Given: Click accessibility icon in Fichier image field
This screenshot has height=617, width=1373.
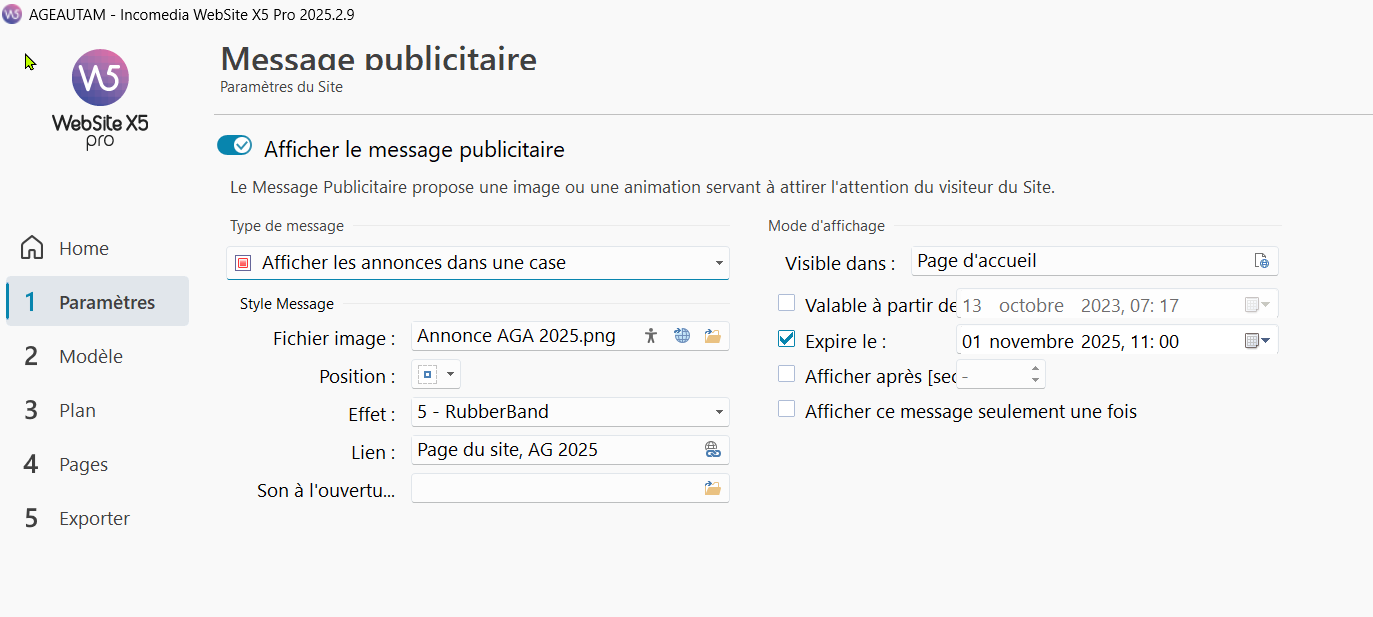Looking at the screenshot, I should click(x=651, y=336).
